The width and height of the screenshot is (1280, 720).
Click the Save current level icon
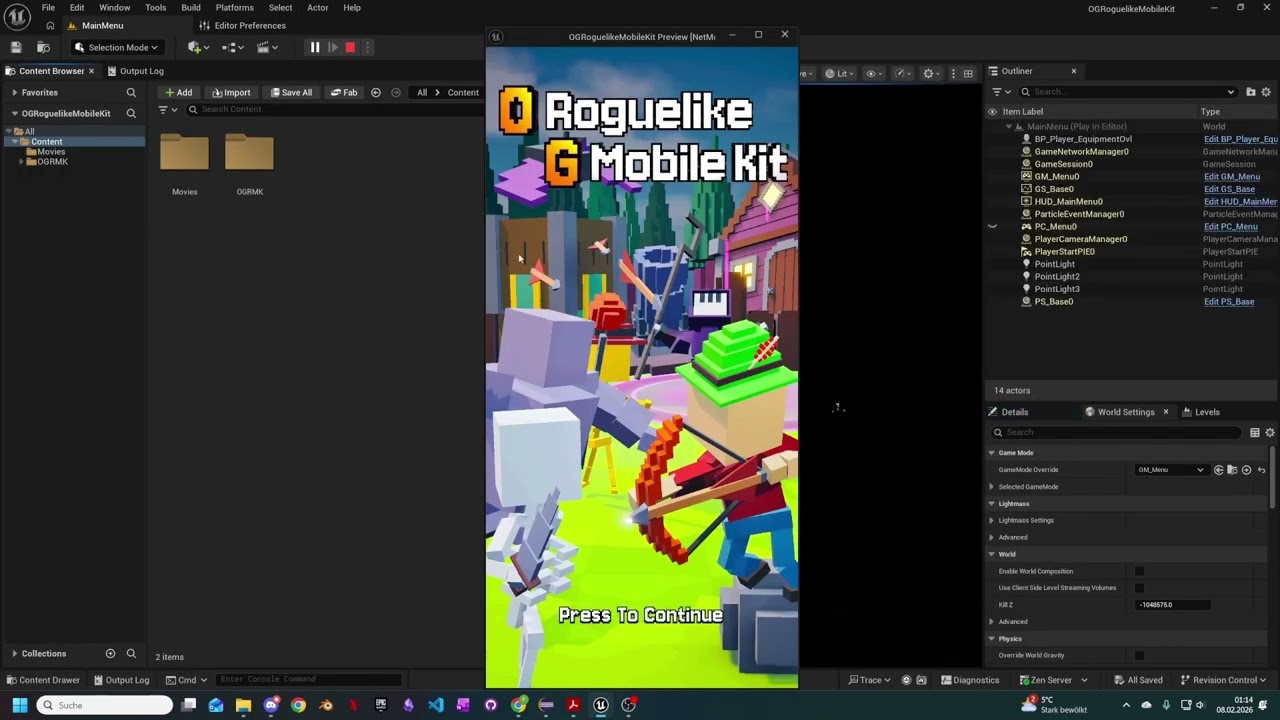16,47
